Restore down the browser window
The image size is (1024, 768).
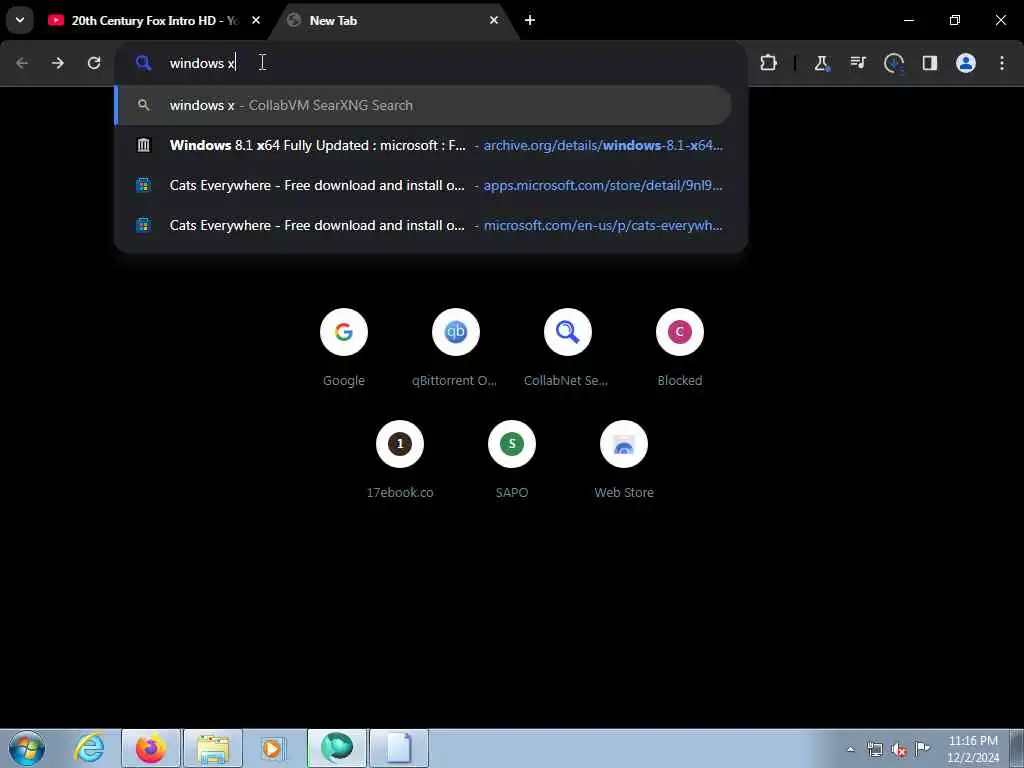[x=955, y=20]
